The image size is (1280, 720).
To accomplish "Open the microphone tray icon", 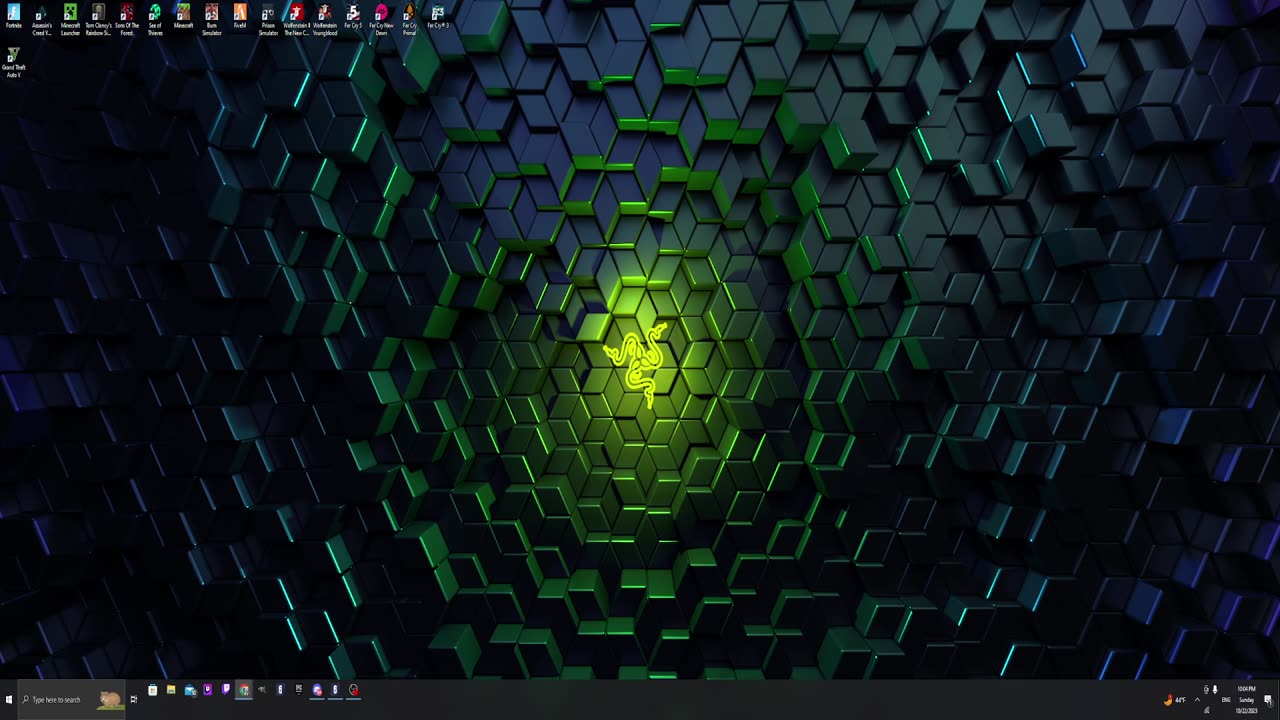I will point(1215,689).
